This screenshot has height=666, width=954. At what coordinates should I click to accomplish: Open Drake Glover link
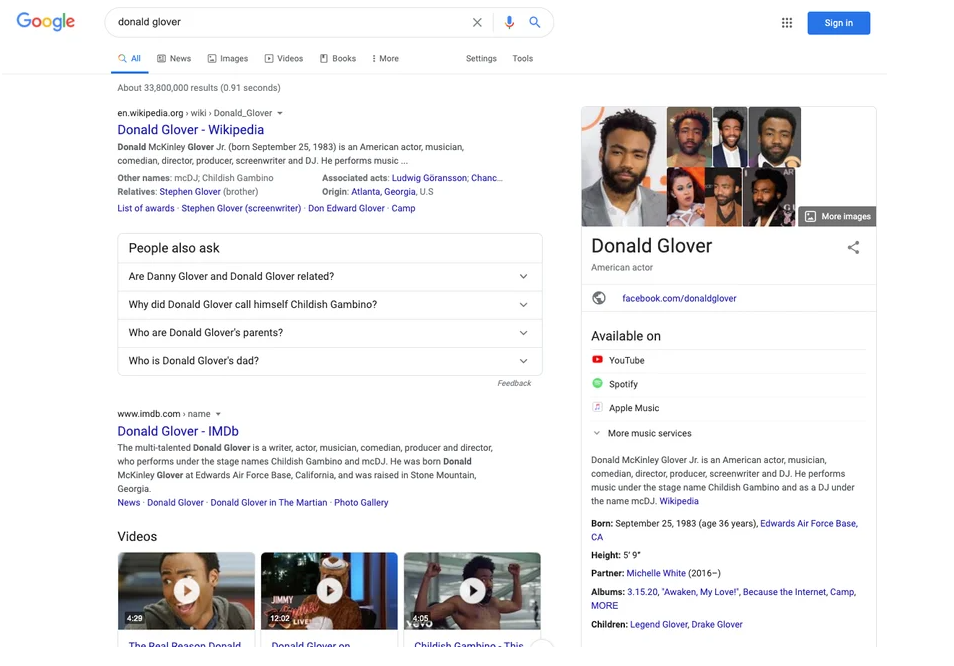click(717, 625)
